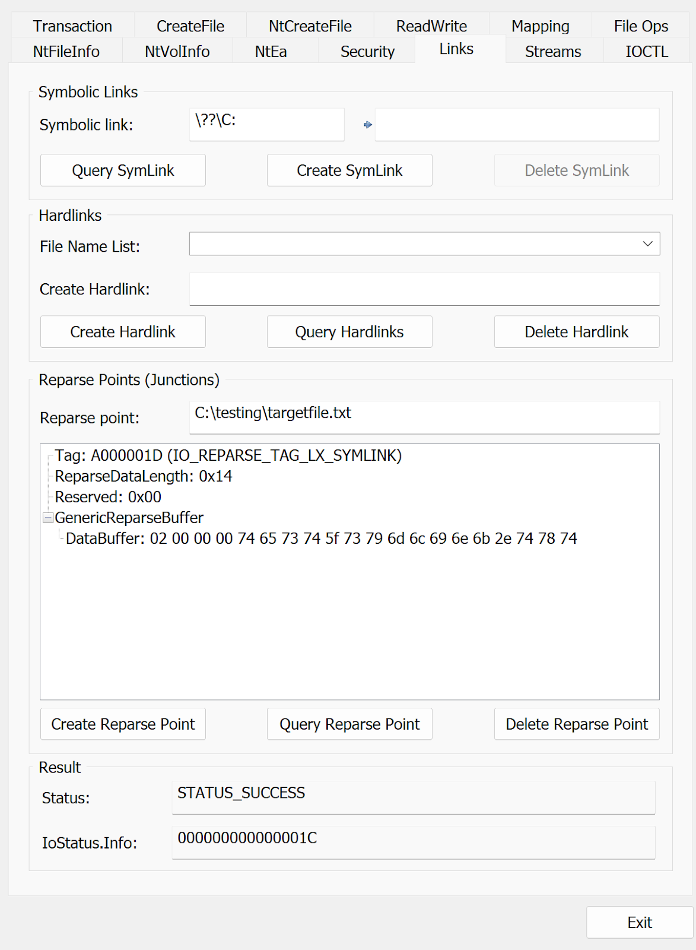Open the File Name List dropdown
This screenshot has width=696, height=950.
click(x=648, y=244)
